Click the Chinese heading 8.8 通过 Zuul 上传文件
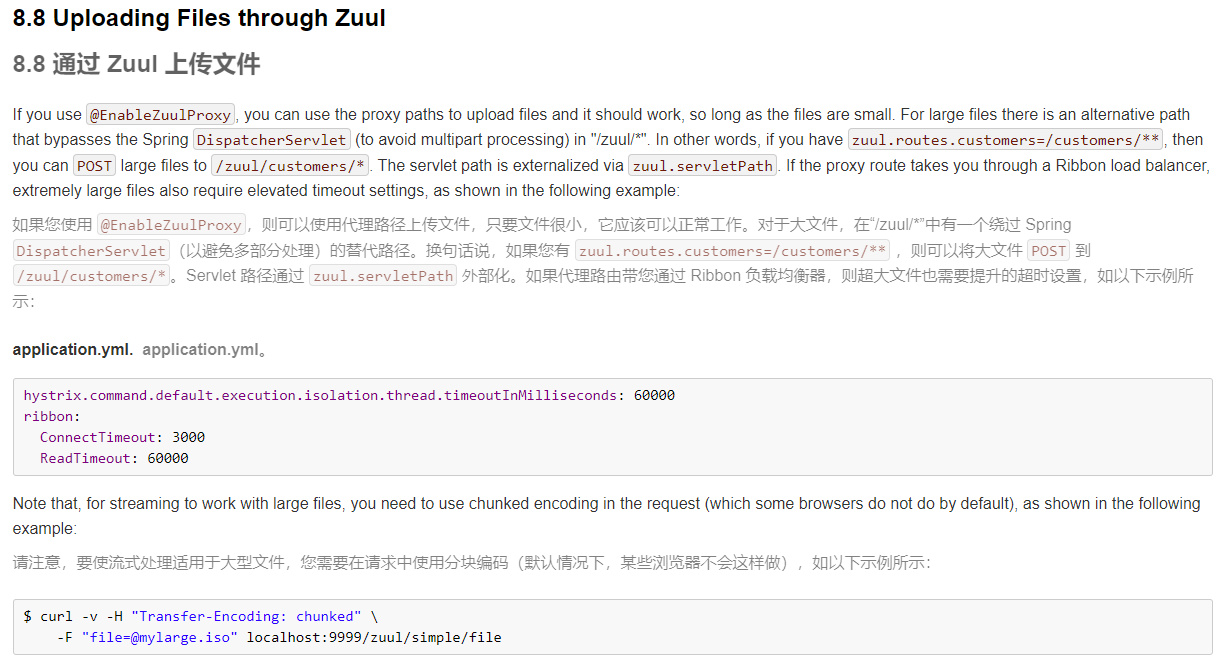The height and width of the screenshot is (665, 1220). [x=136, y=65]
